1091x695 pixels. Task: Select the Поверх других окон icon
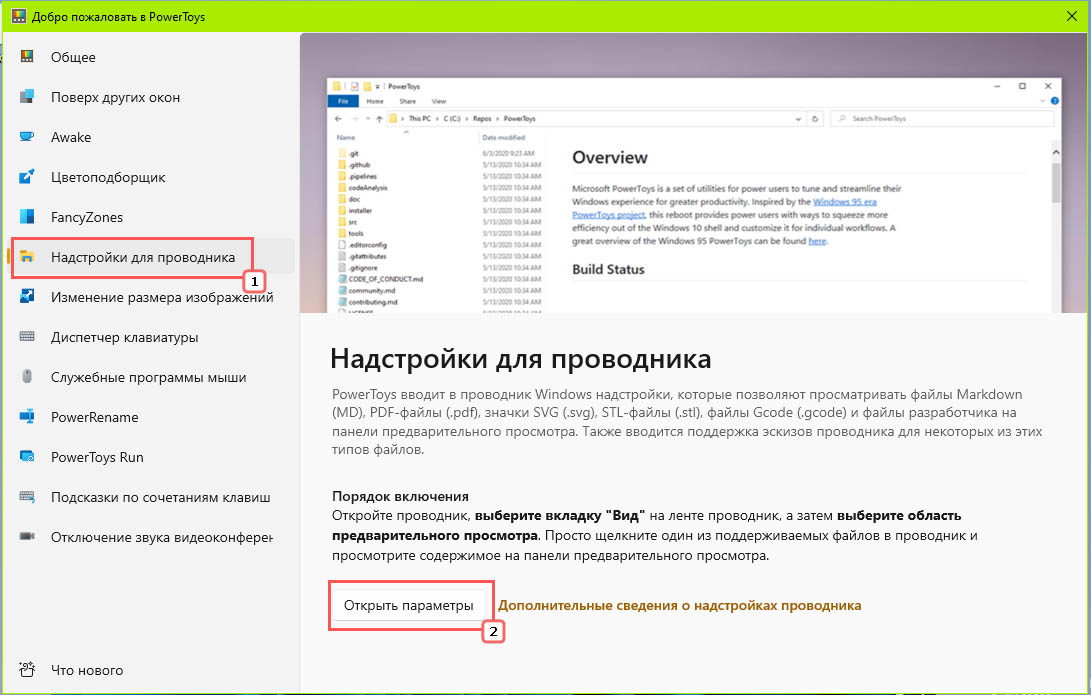pyautogui.click(x=27, y=97)
